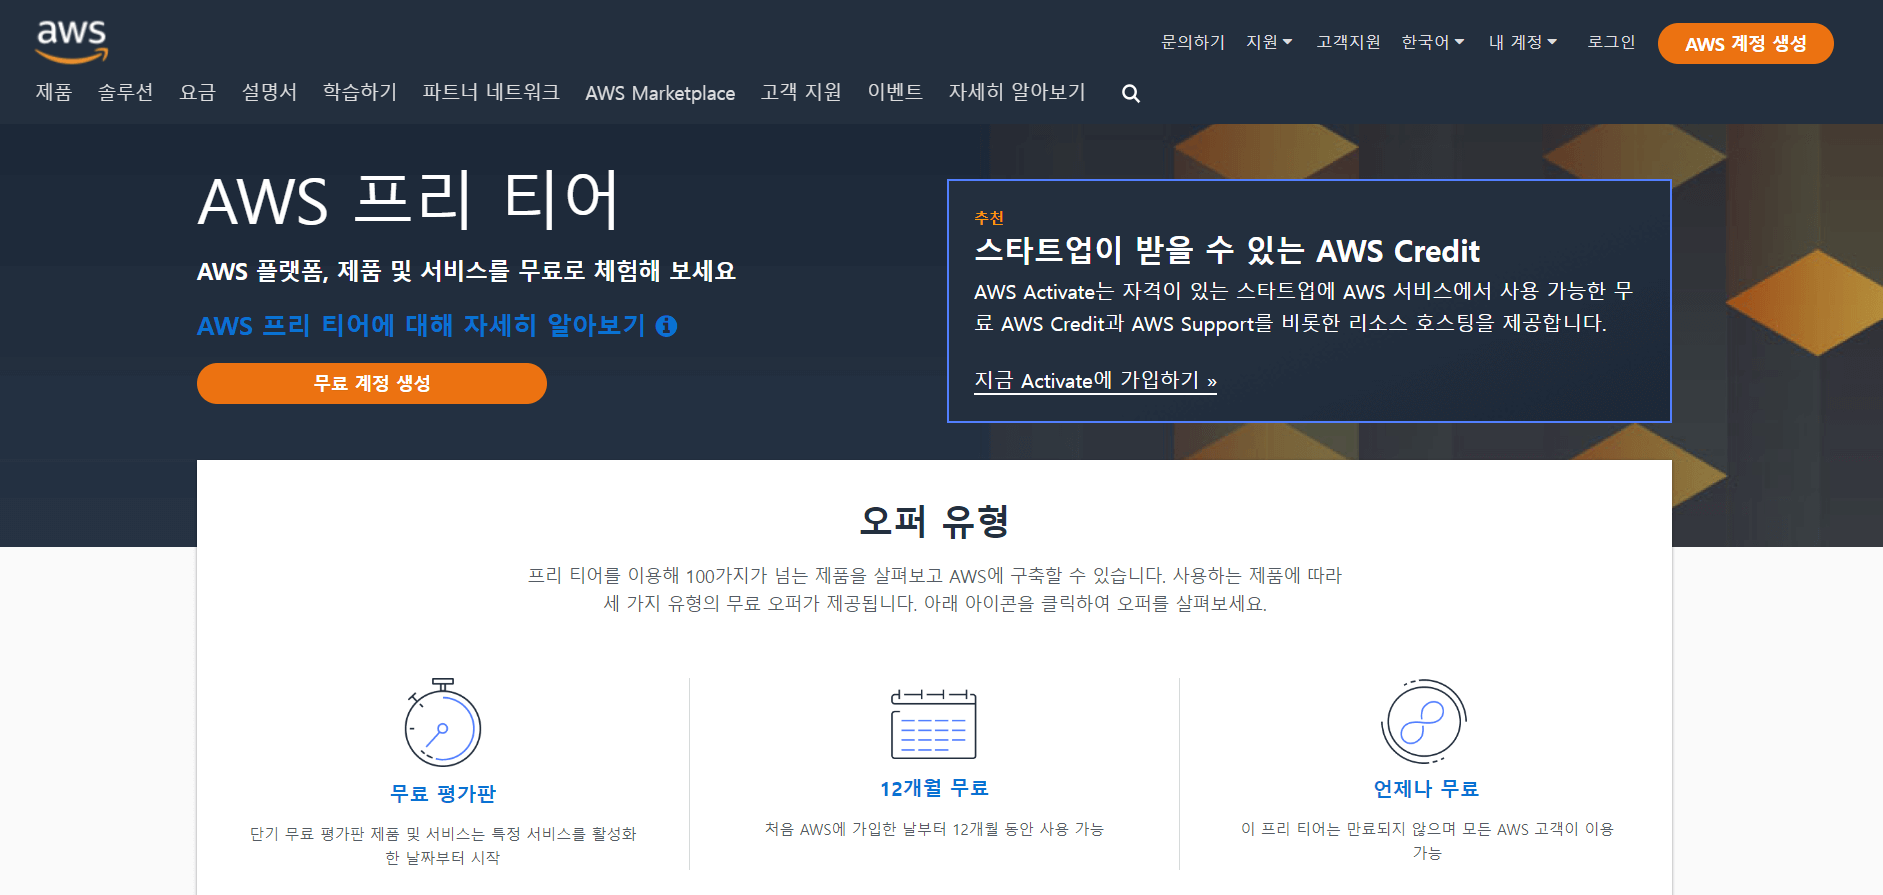
Task: Select the stopwatch 무료 평가판 icon
Action: 442,723
